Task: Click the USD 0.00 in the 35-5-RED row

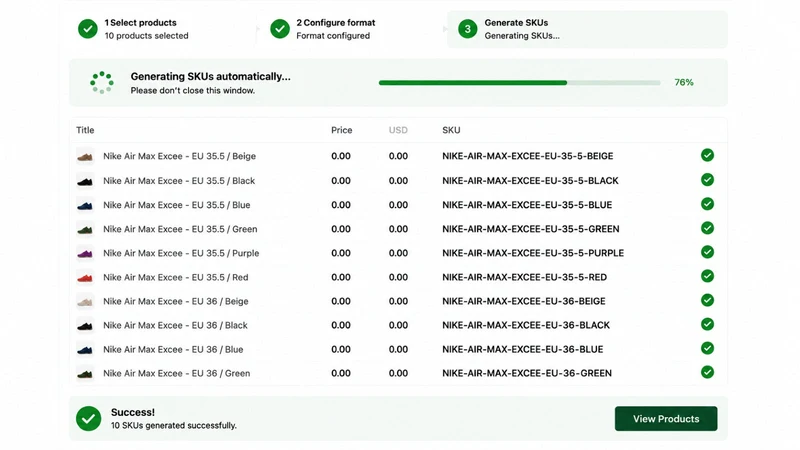Action: pos(398,278)
